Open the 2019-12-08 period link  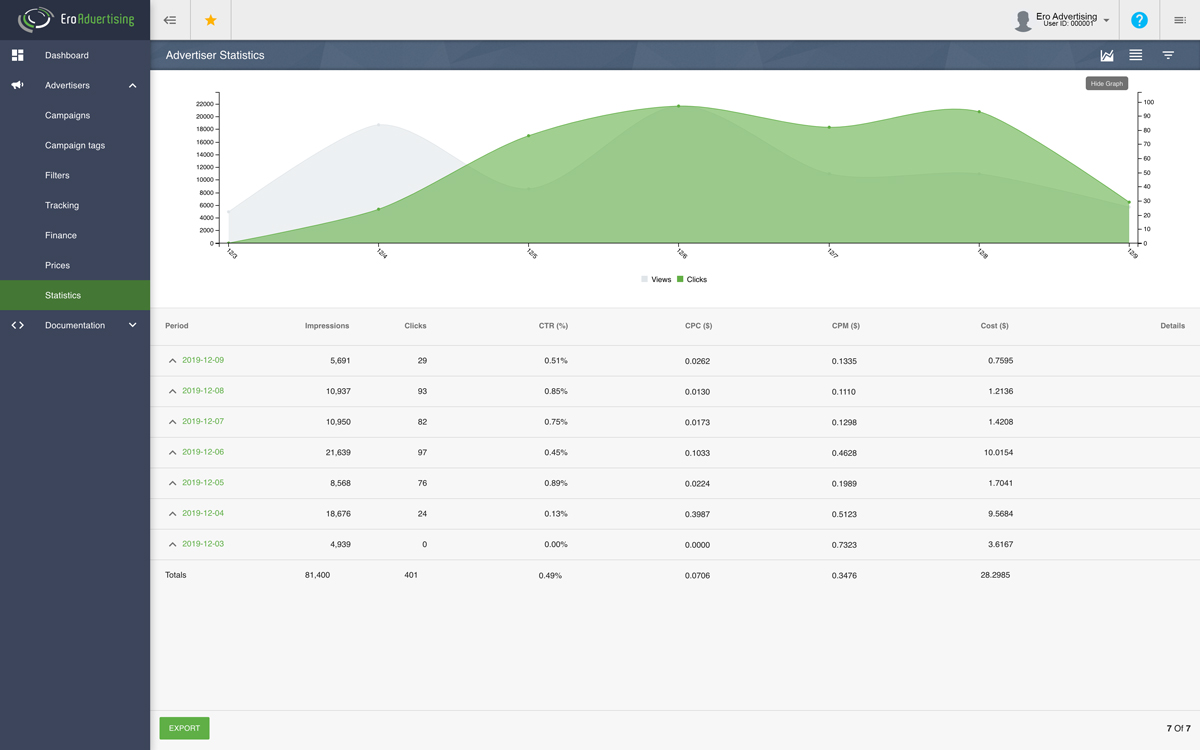coord(203,391)
